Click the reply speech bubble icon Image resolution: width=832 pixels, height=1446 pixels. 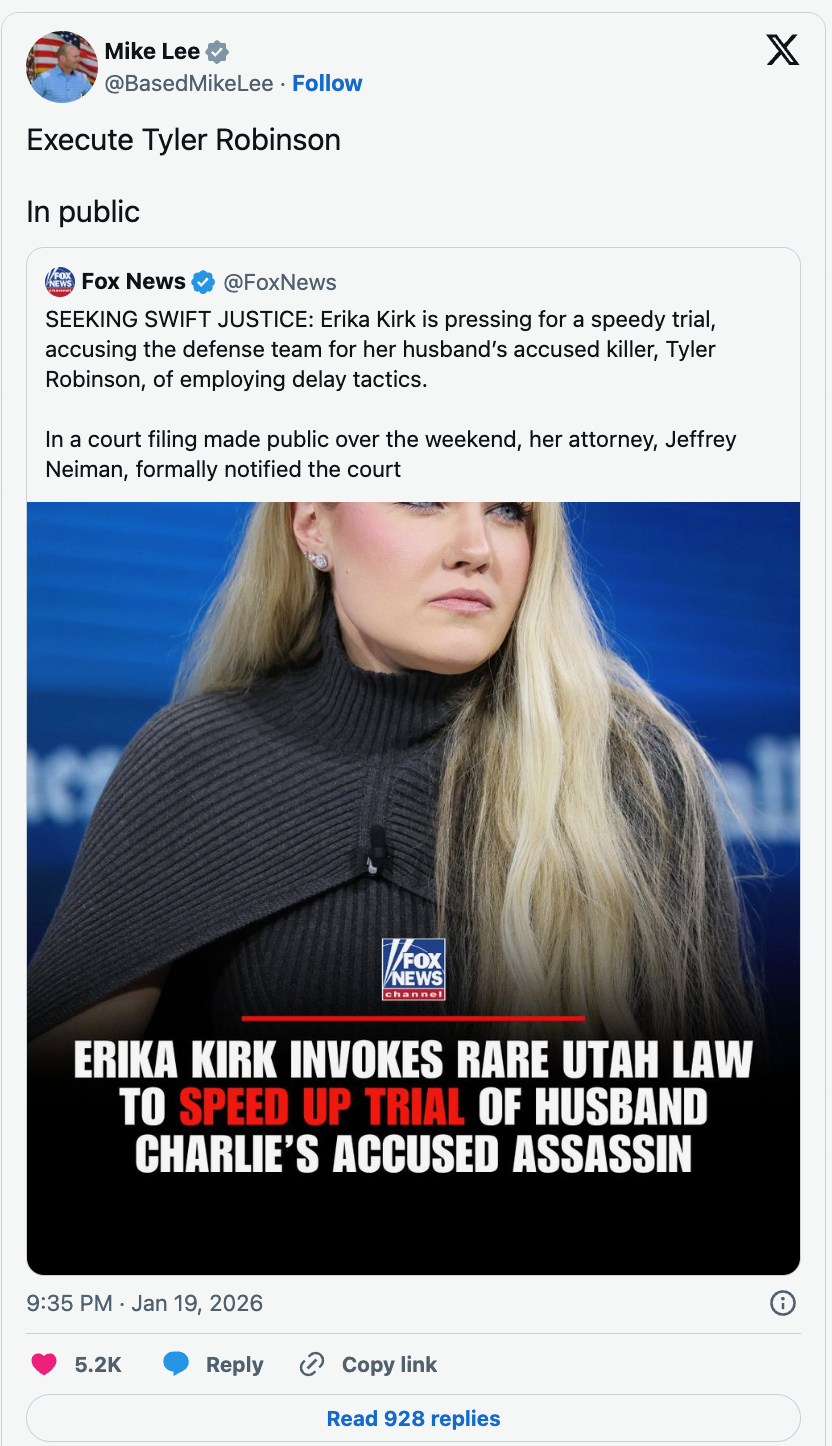(x=176, y=1364)
